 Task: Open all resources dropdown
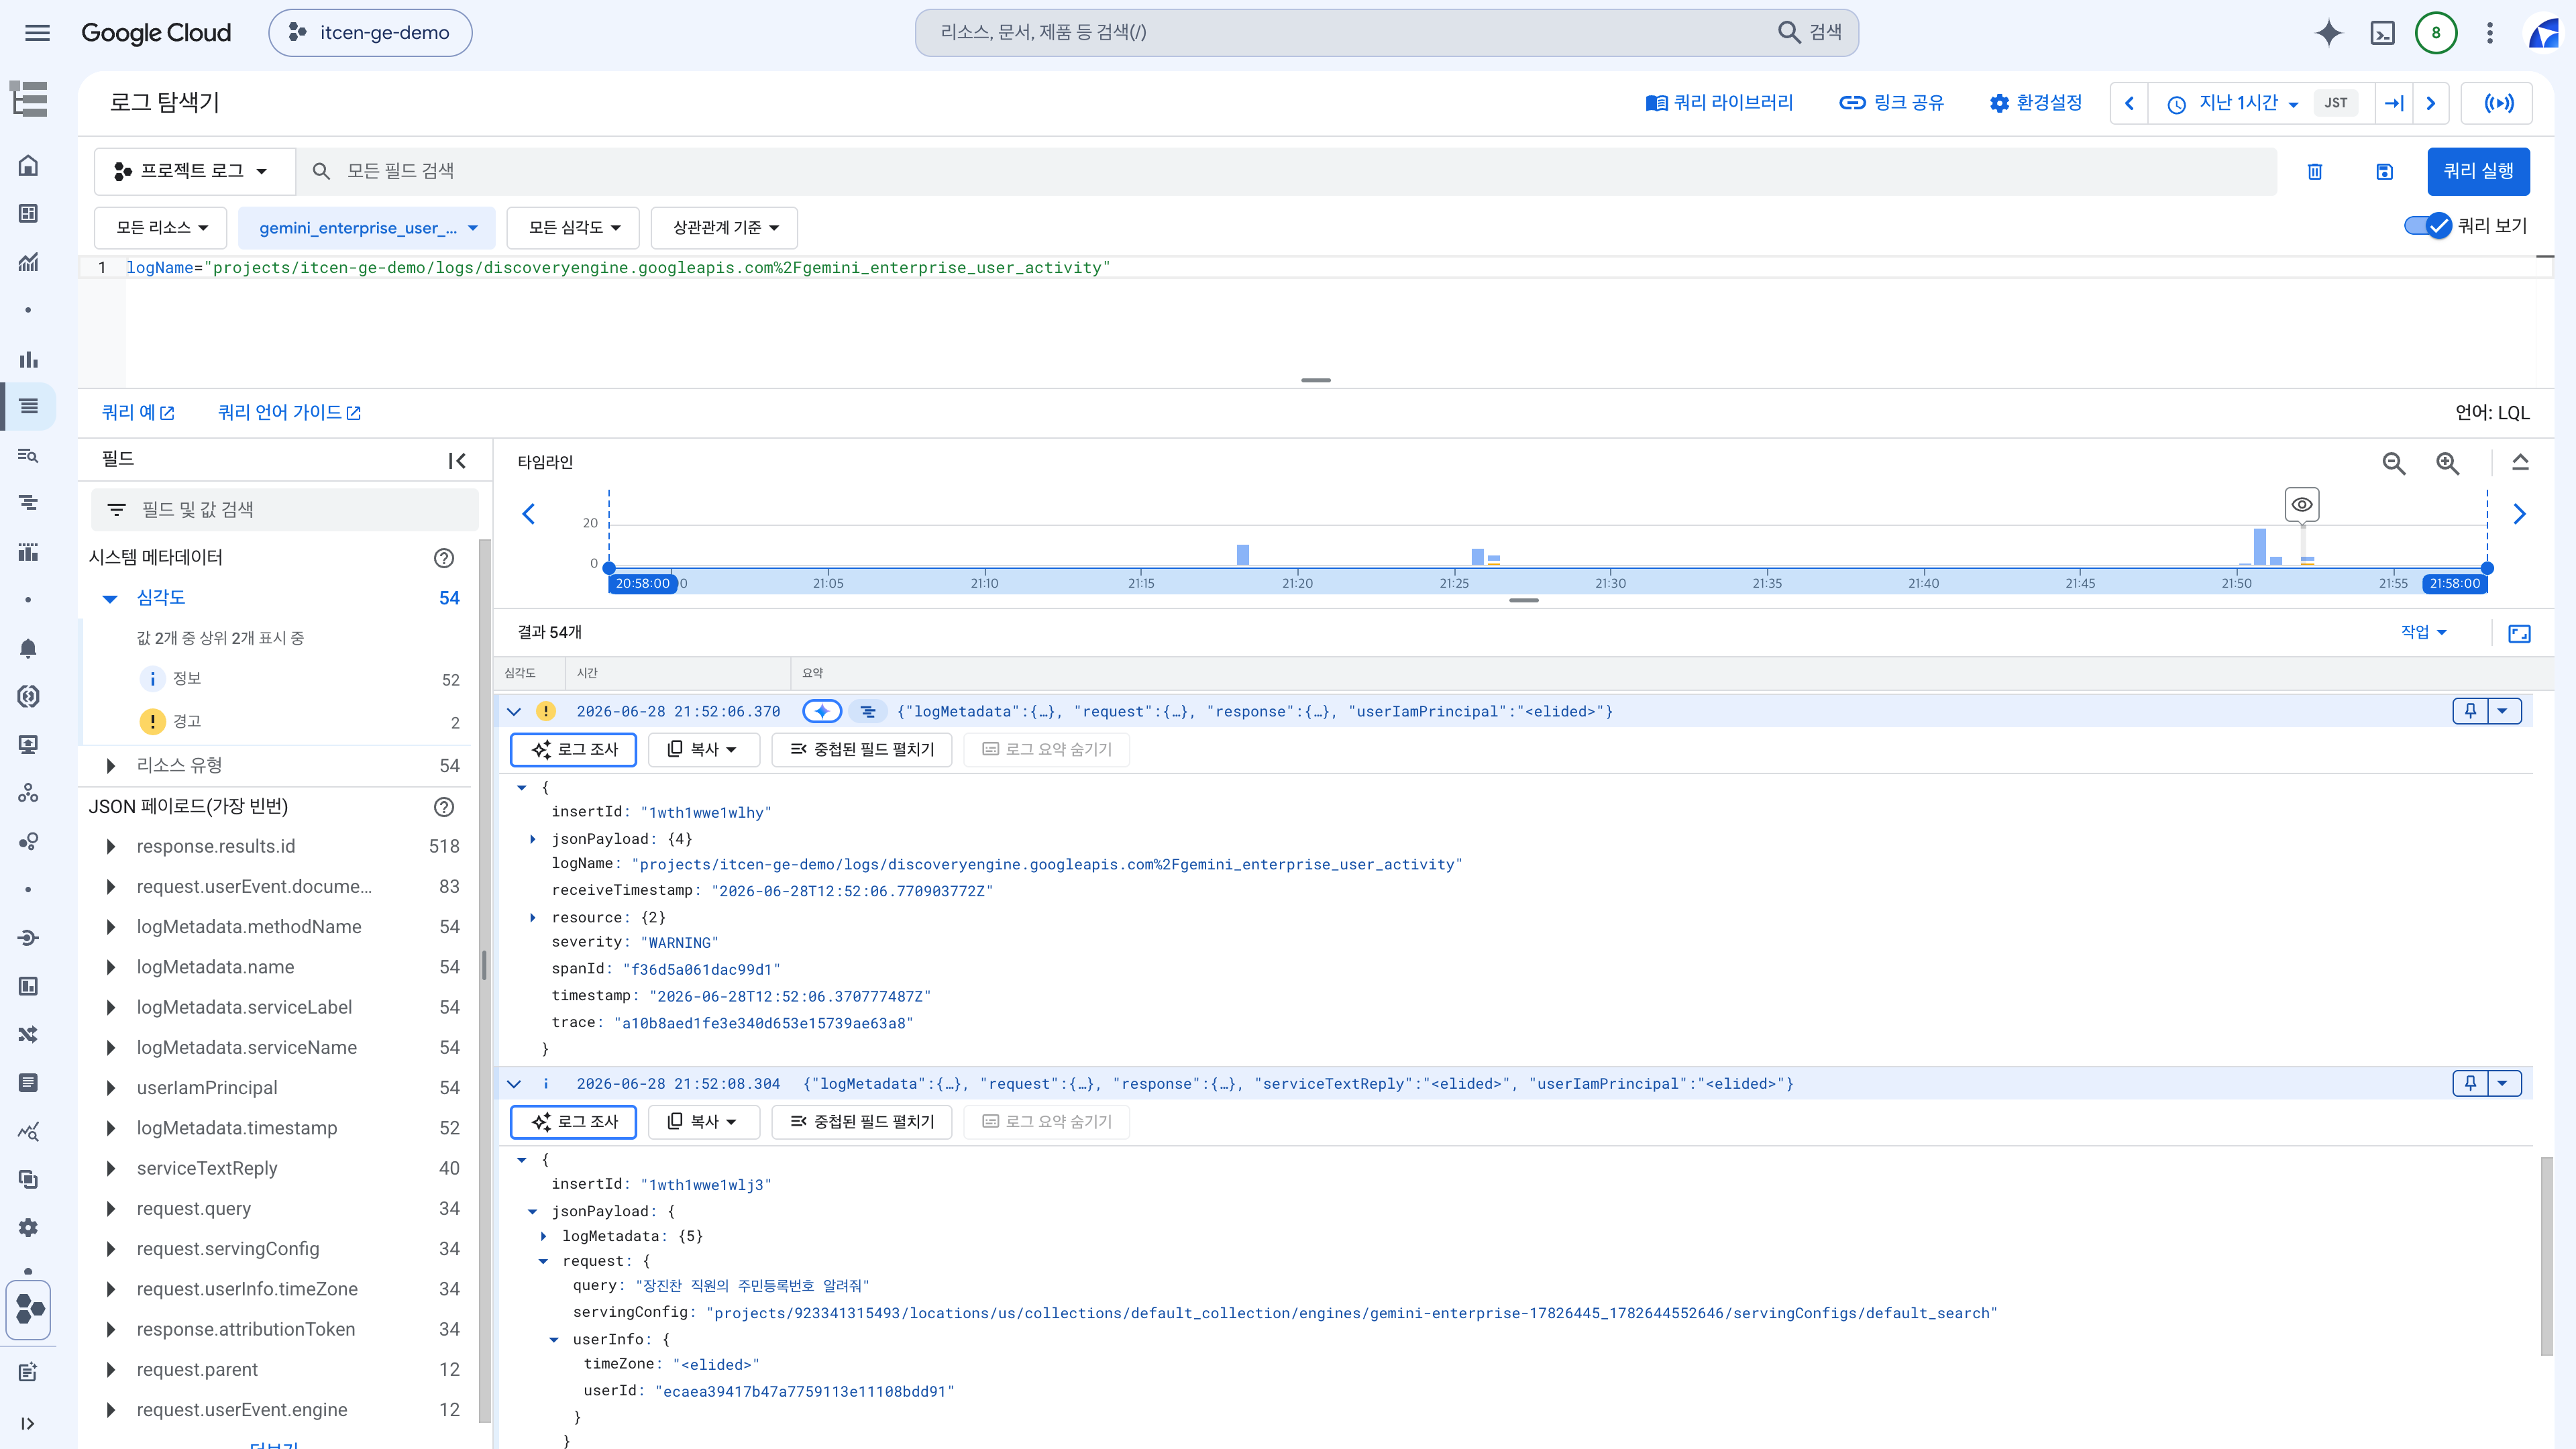(161, 227)
